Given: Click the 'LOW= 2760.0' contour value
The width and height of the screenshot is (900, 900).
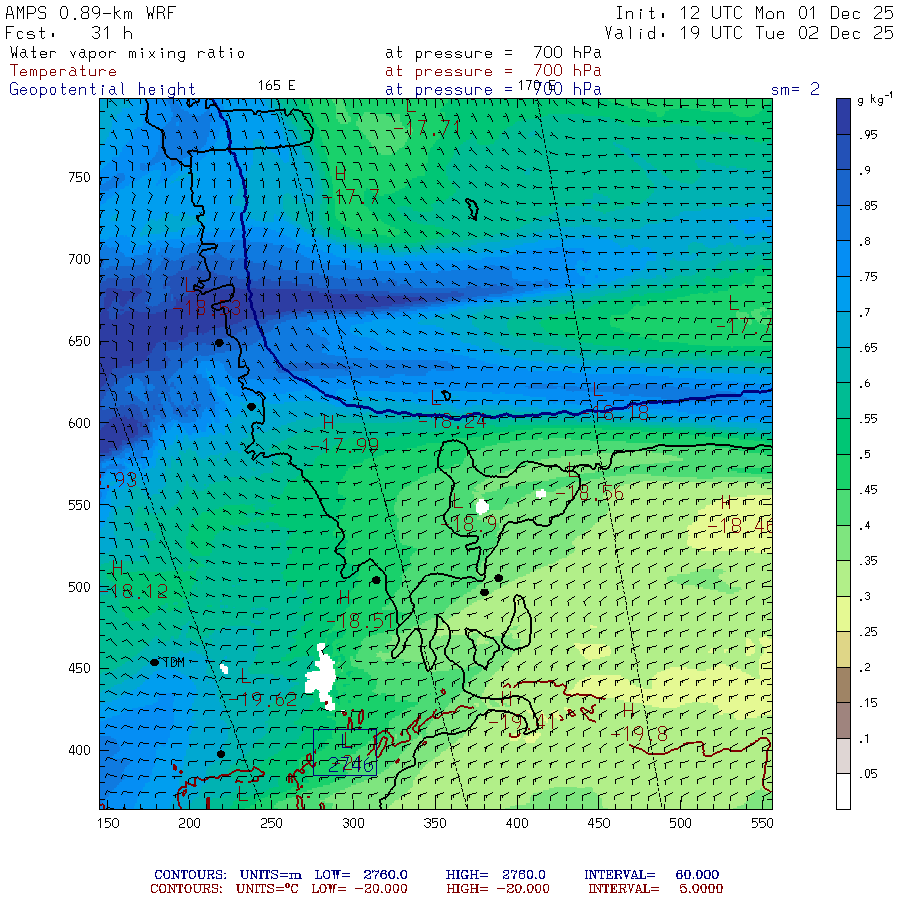Looking at the screenshot, I should [360, 875].
